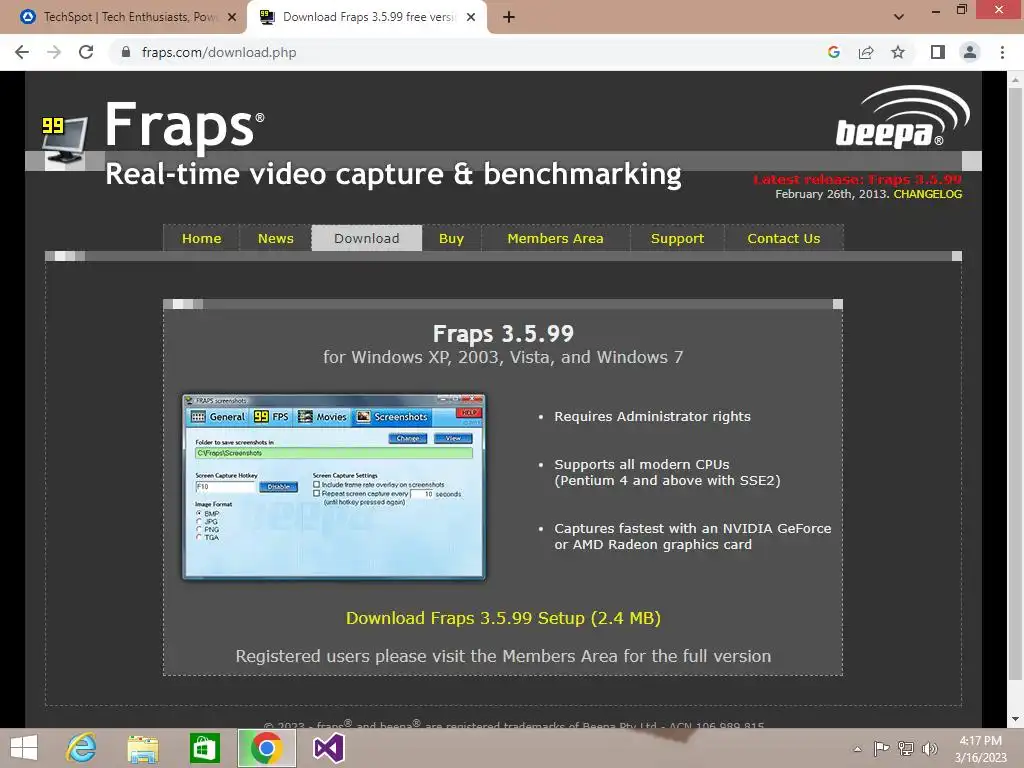Open the Buy page
Image resolution: width=1024 pixels, height=768 pixels.
451,238
